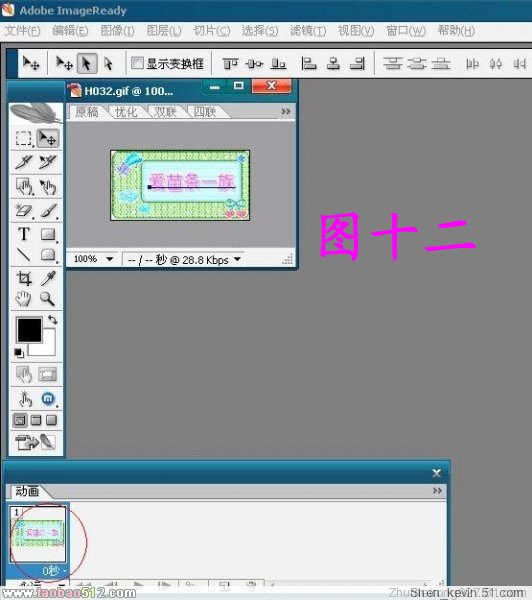Viewport: 532px width, 600px height.
Task: Open the 滤镜(T) menu
Action: pyautogui.click(x=308, y=31)
